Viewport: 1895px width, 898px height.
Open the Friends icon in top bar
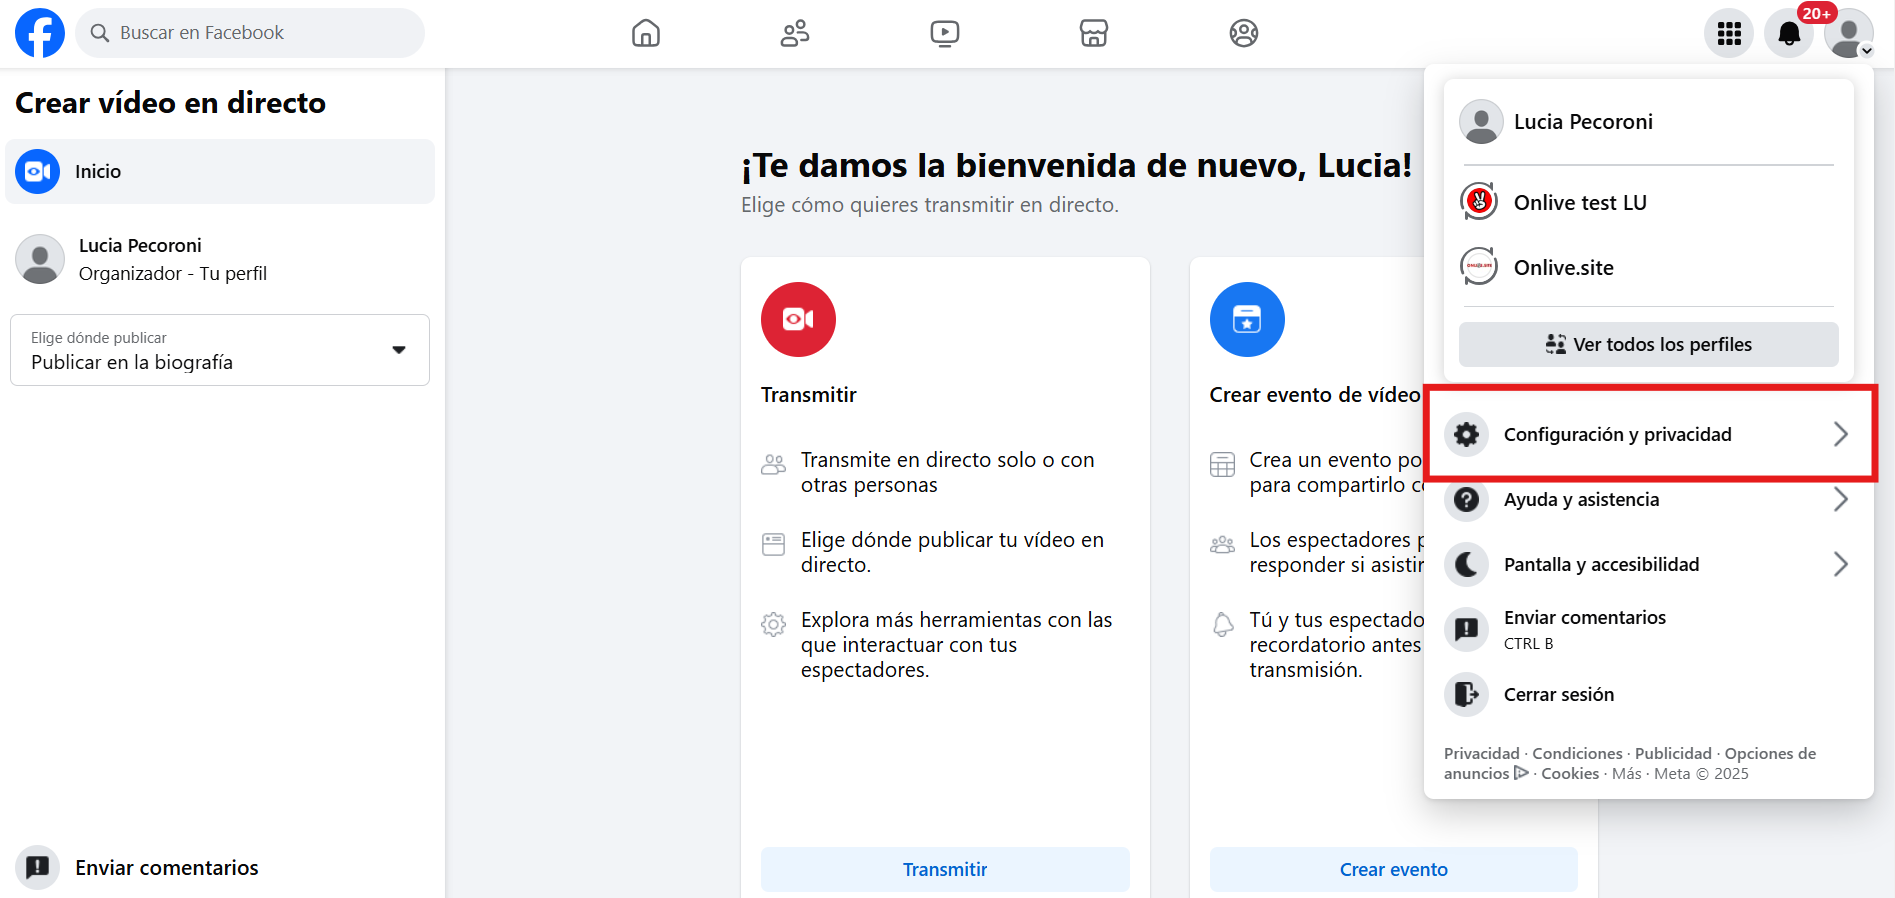[795, 33]
